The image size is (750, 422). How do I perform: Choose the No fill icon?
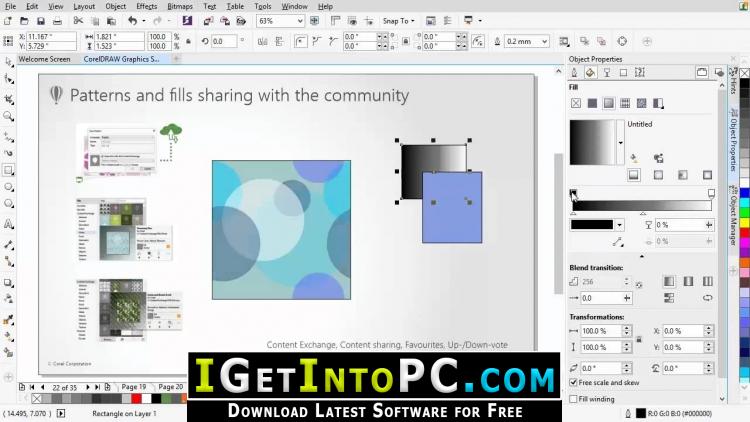pyautogui.click(x=576, y=103)
